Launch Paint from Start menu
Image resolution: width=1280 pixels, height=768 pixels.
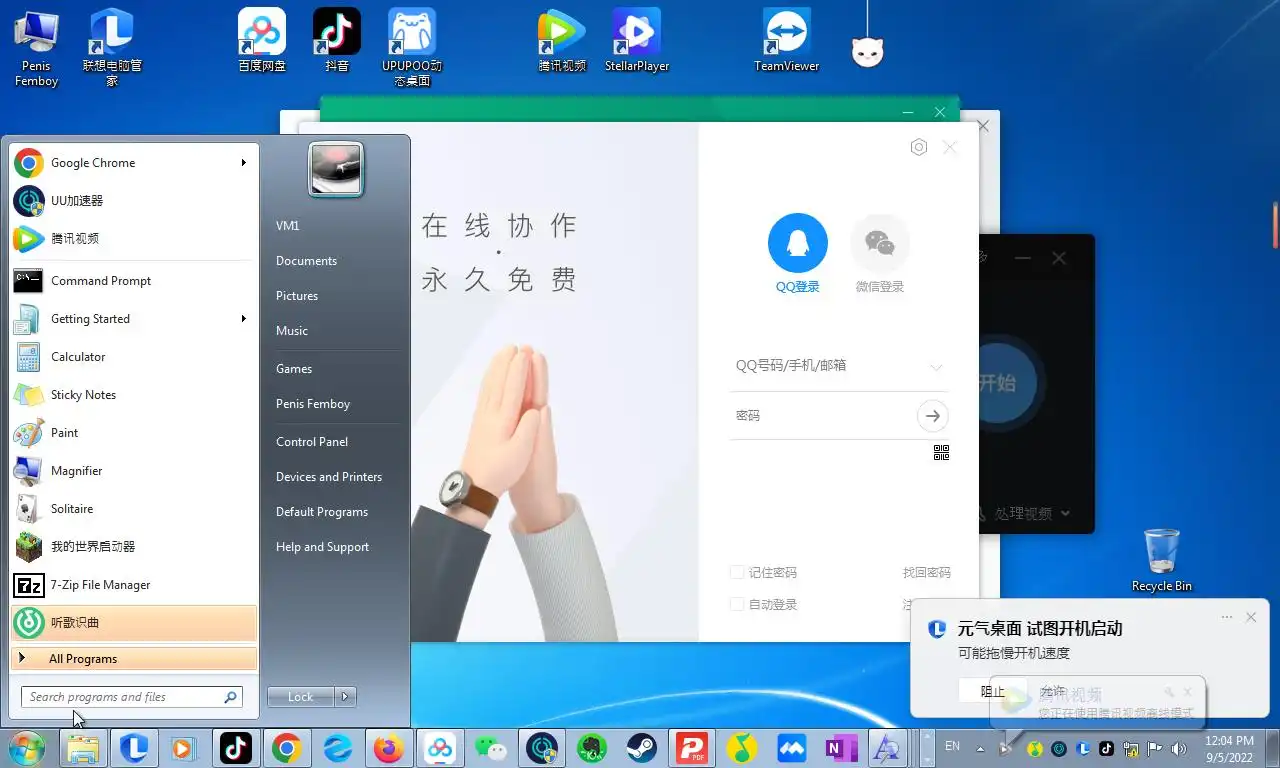point(134,433)
